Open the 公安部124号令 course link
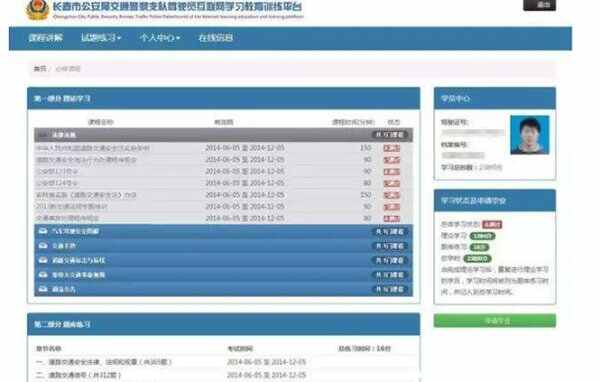The height and width of the screenshot is (382, 600). [x=57, y=183]
